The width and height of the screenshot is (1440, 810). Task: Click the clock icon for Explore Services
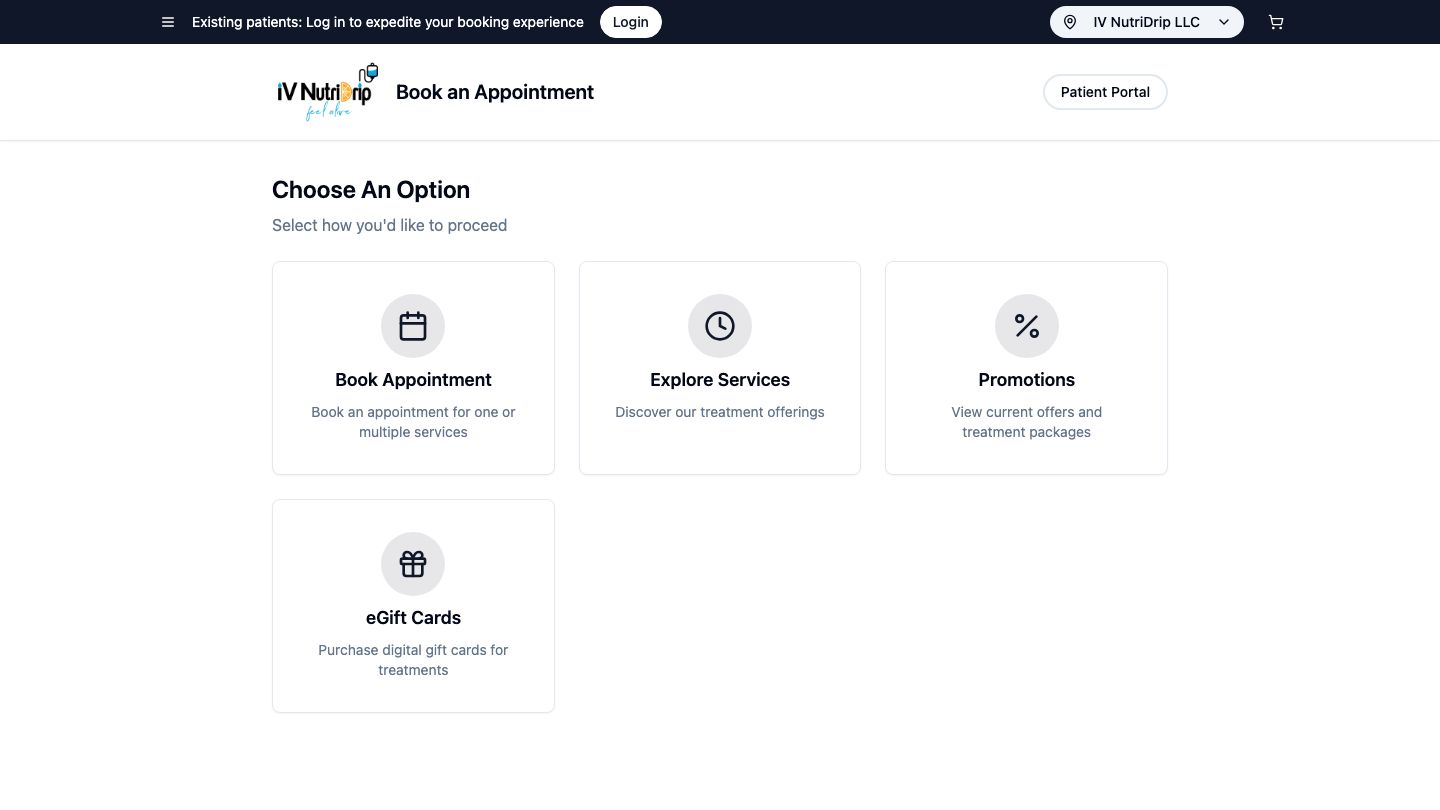[x=720, y=326]
